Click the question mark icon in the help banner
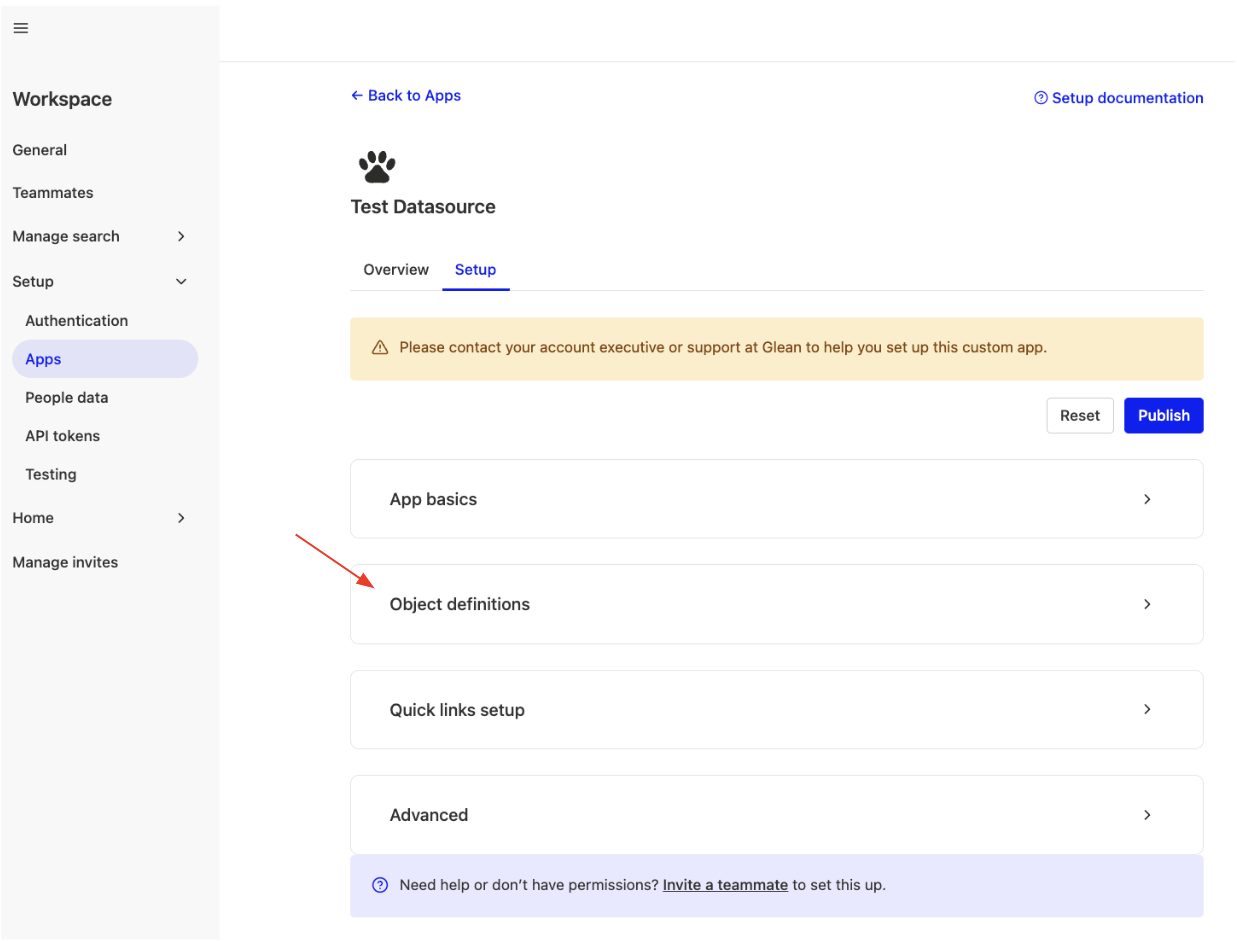The image size is (1237, 941). tap(379, 885)
